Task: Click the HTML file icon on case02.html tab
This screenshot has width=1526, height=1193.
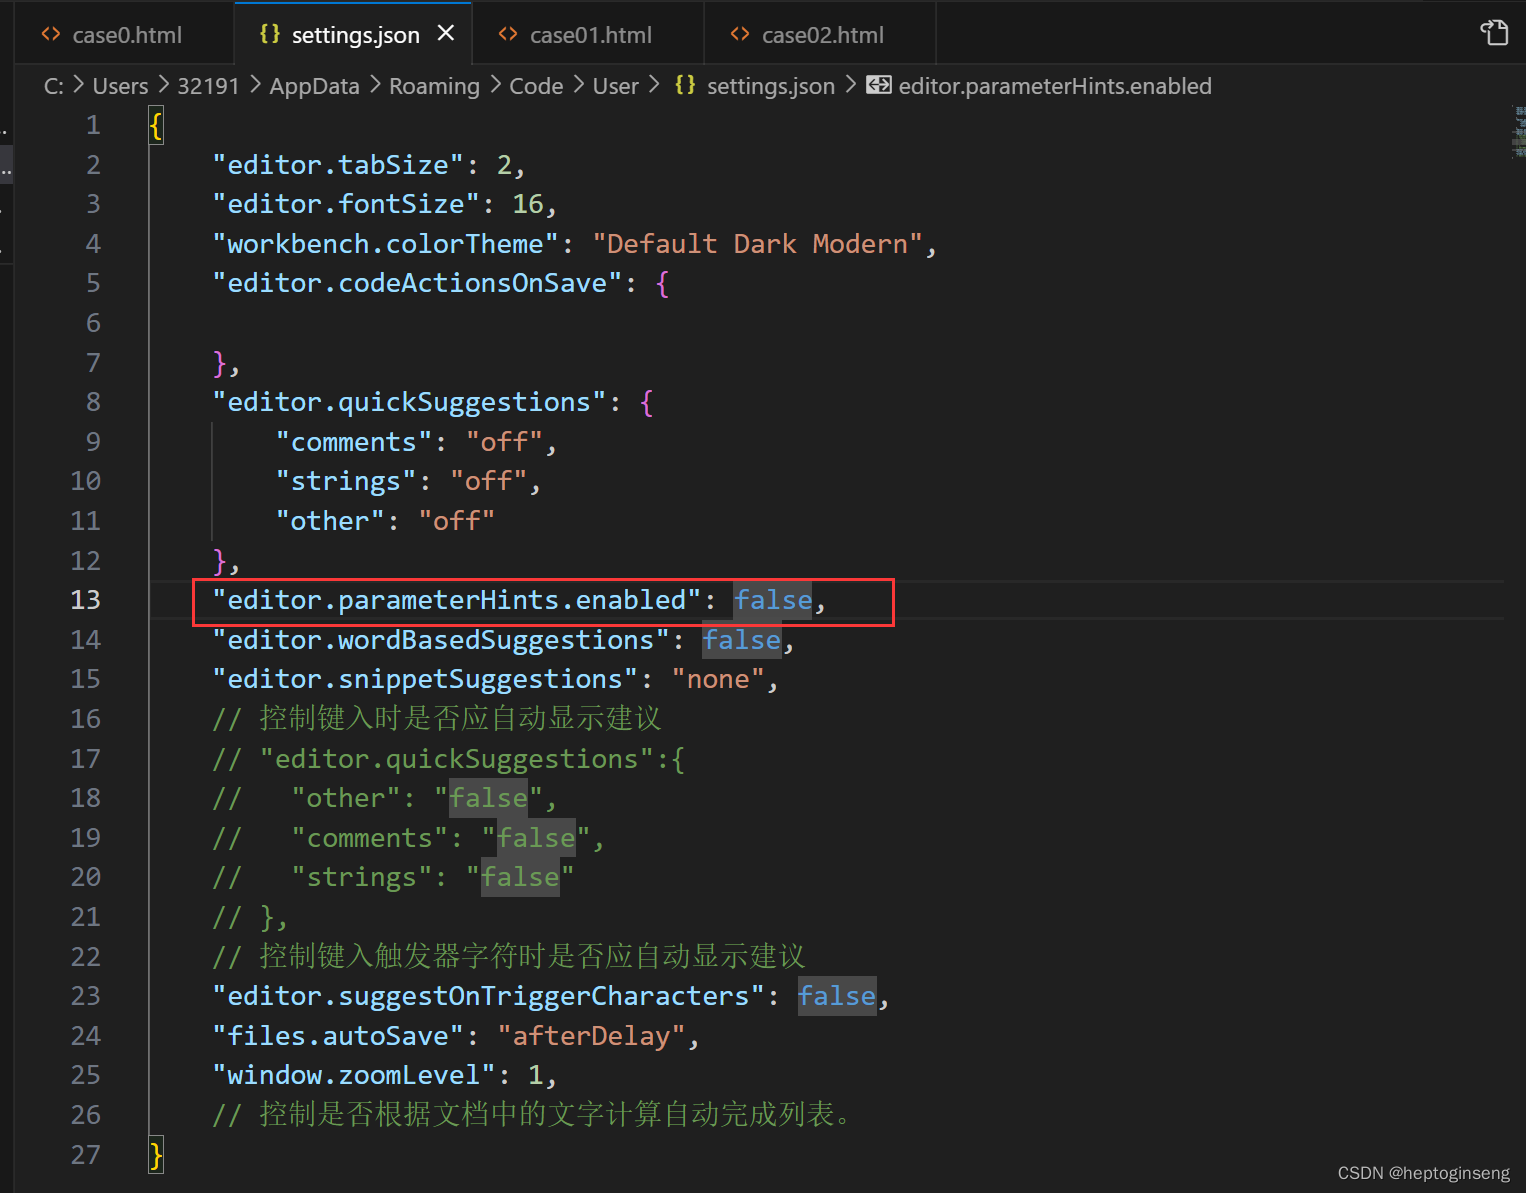Action: pyautogui.click(x=740, y=34)
